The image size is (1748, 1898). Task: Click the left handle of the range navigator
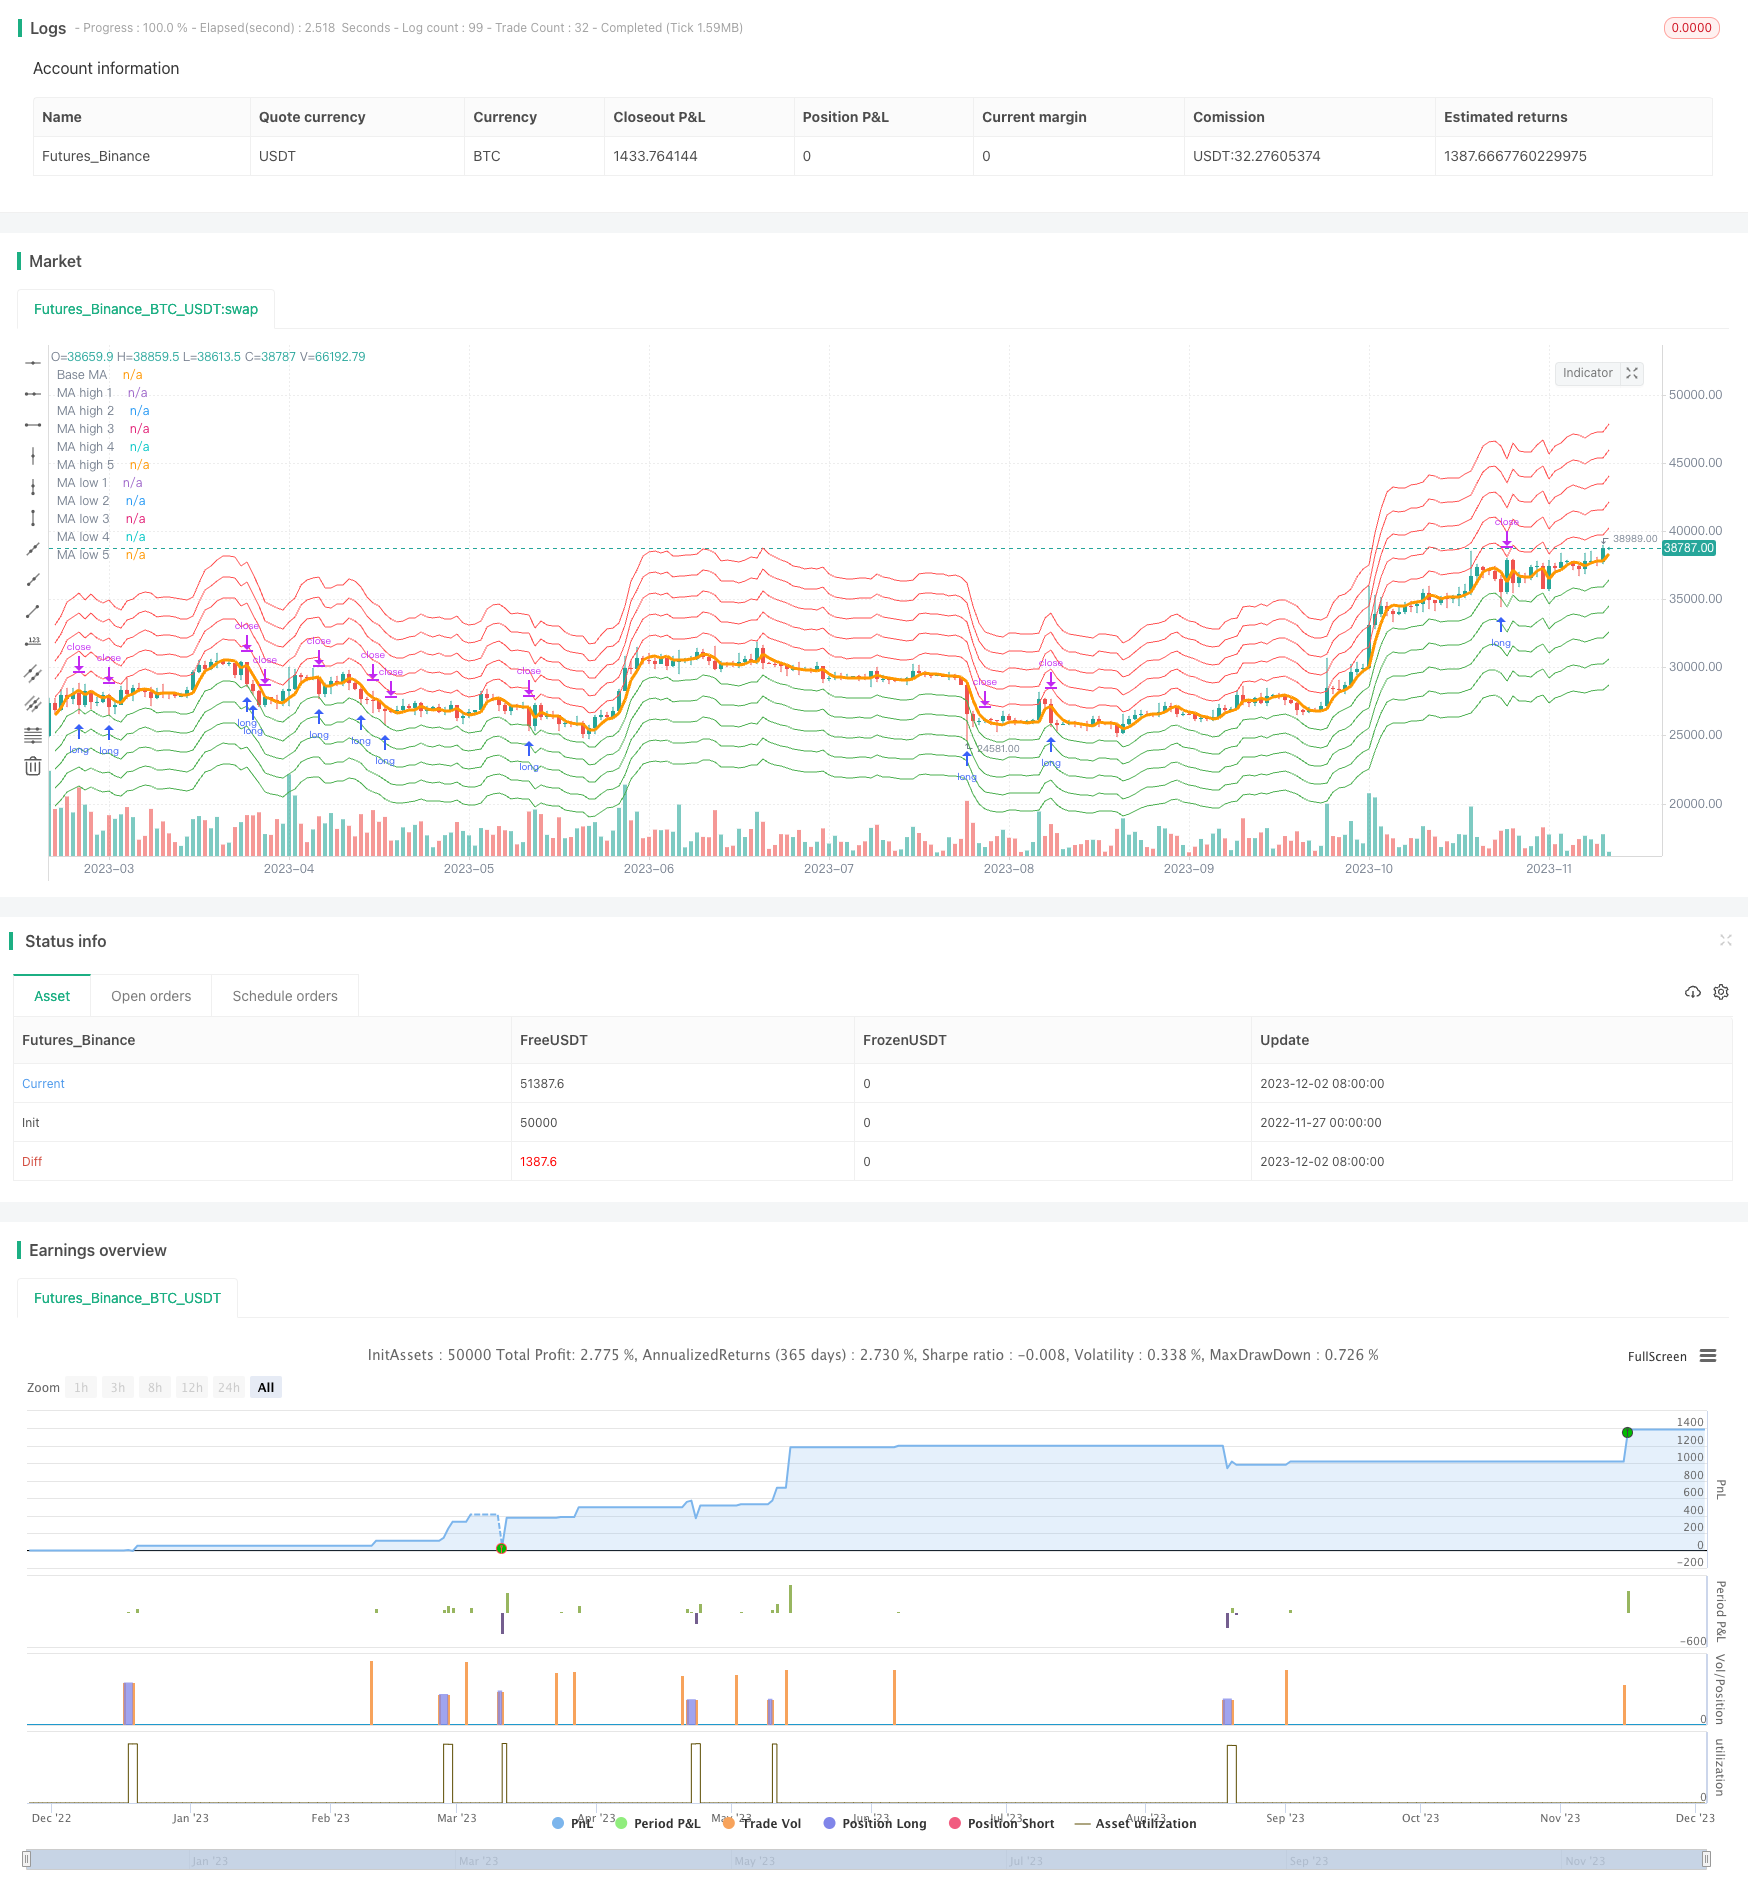click(27, 1859)
